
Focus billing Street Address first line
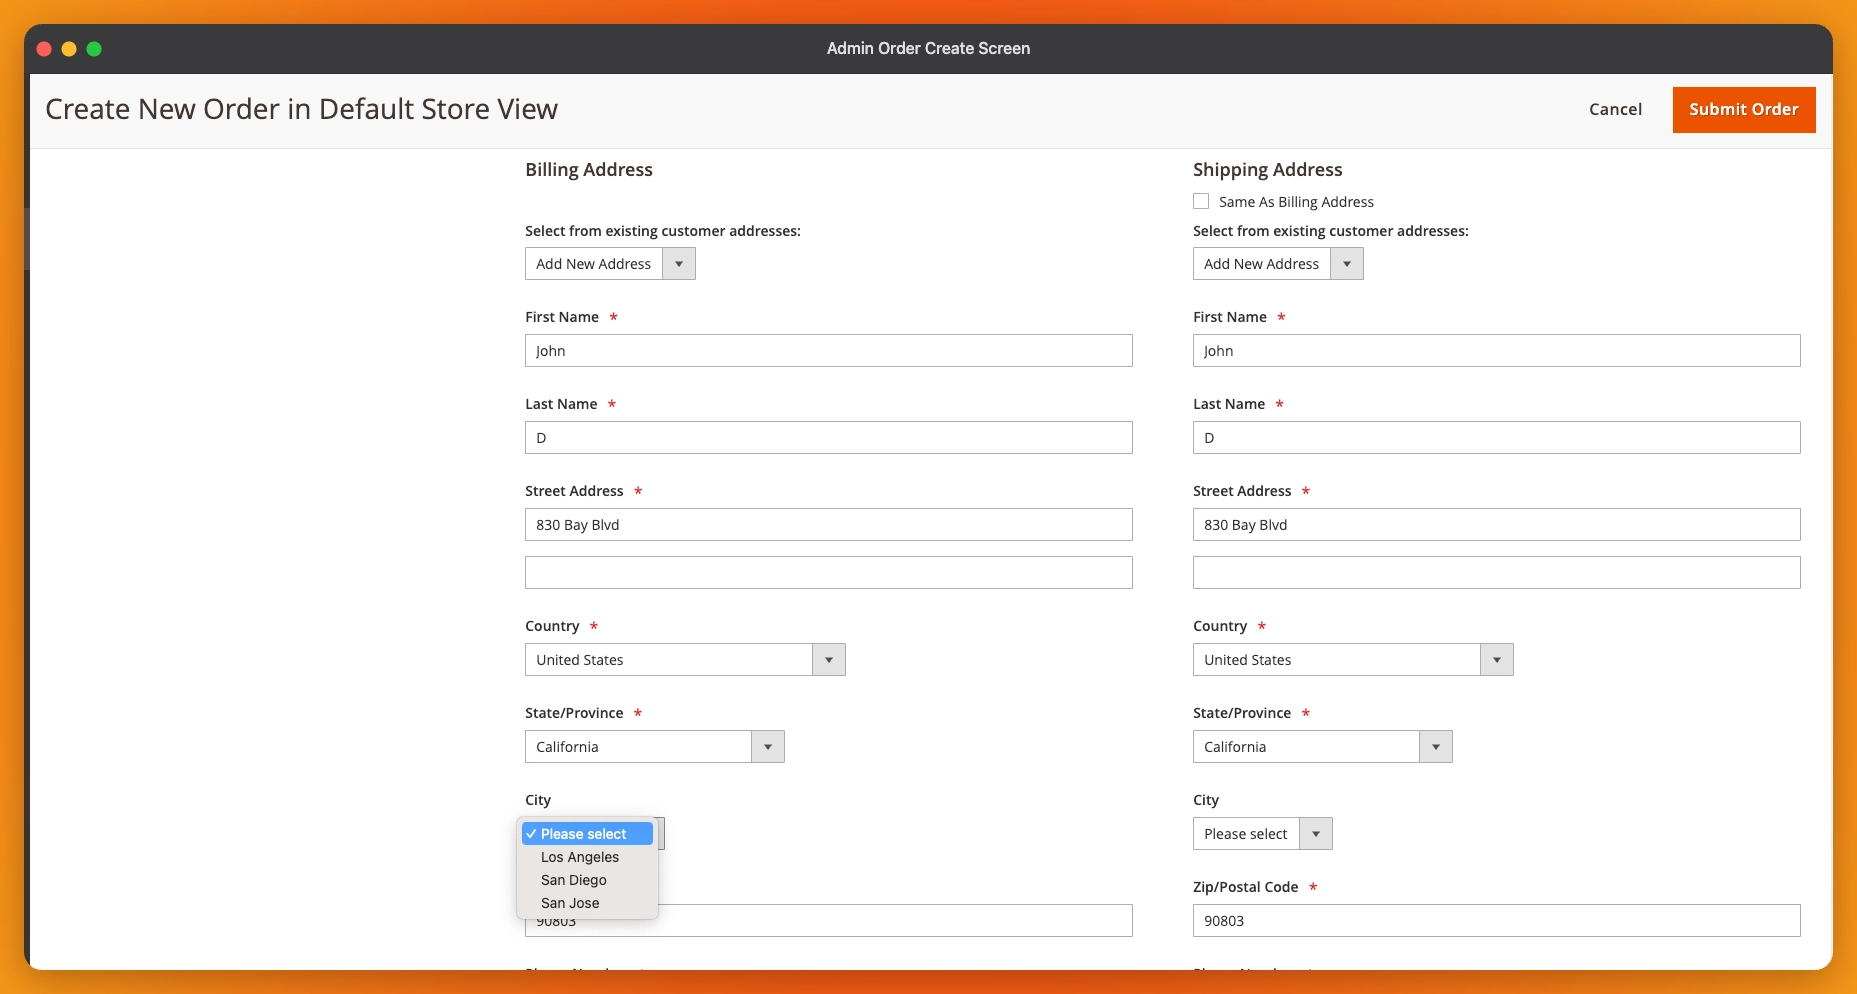coord(829,525)
